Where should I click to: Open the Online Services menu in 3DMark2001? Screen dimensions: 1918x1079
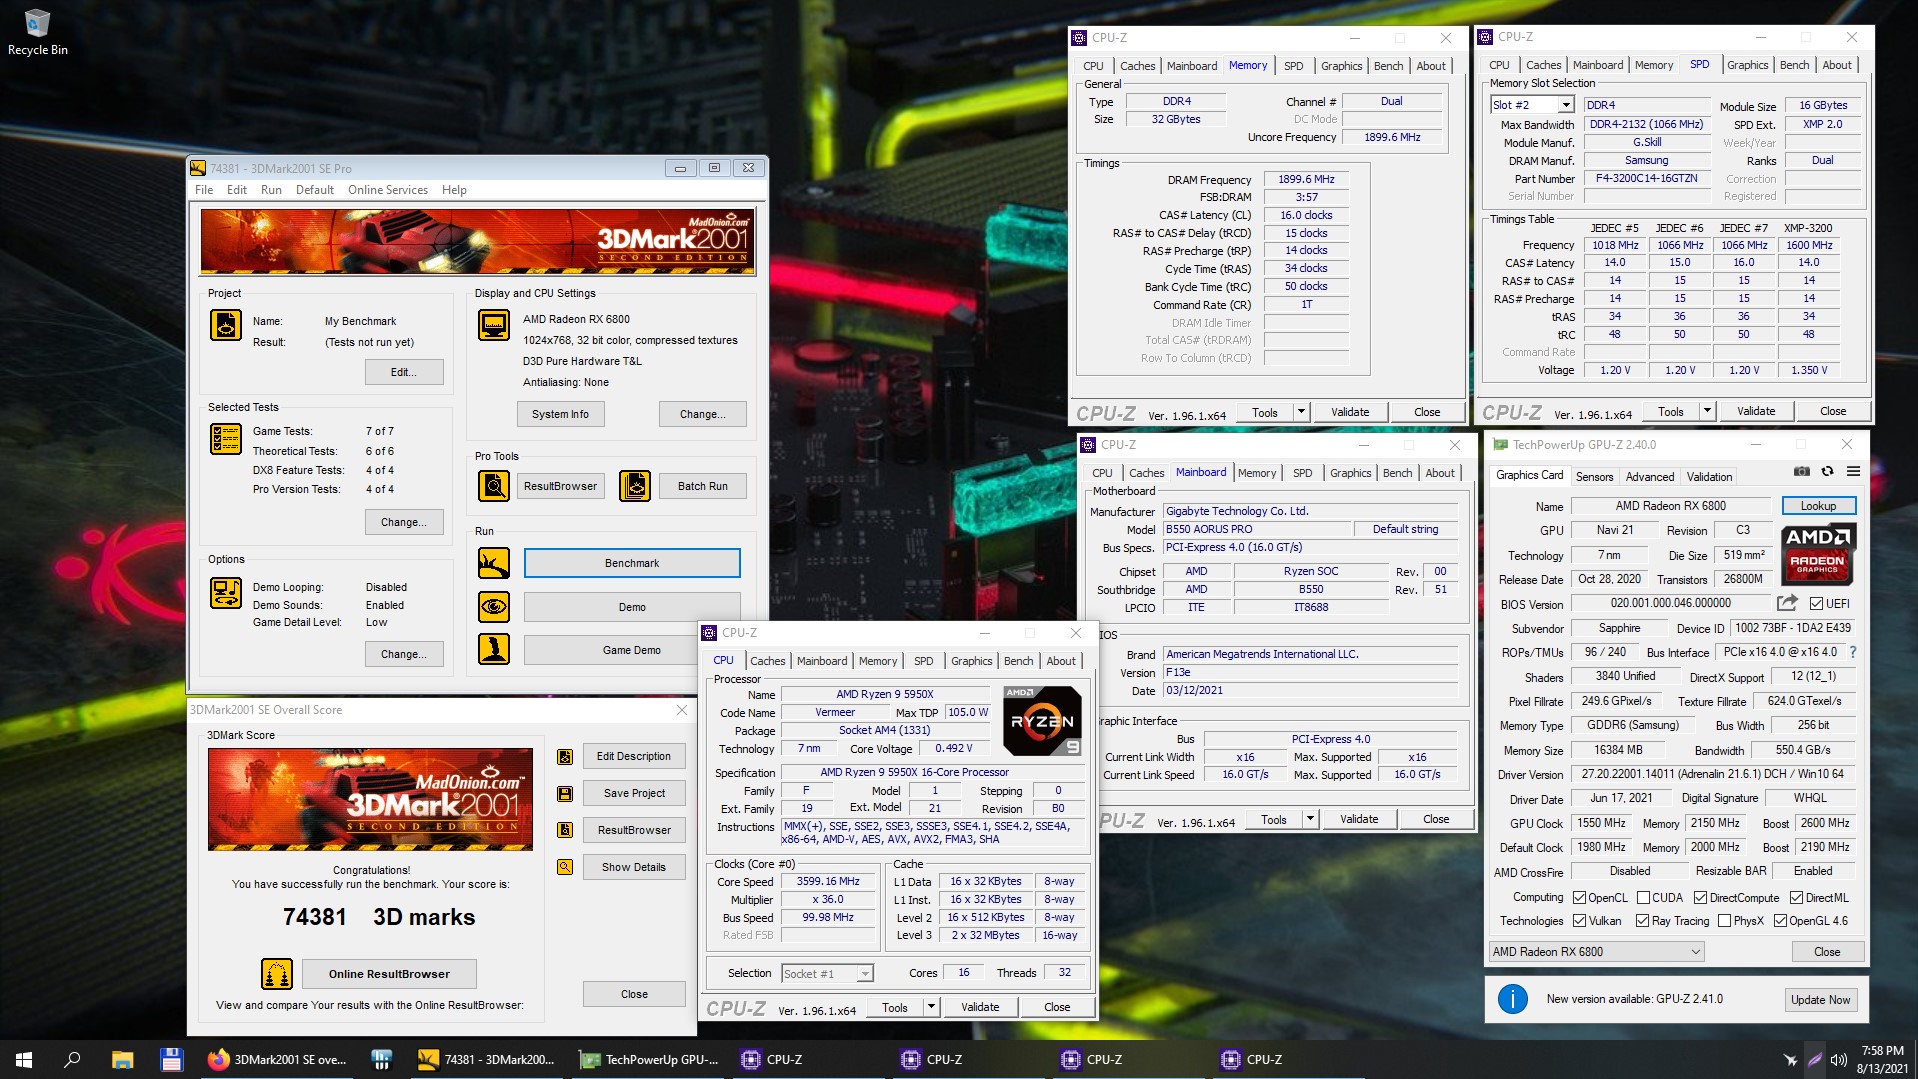pyautogui.click(x=387, y=190)
